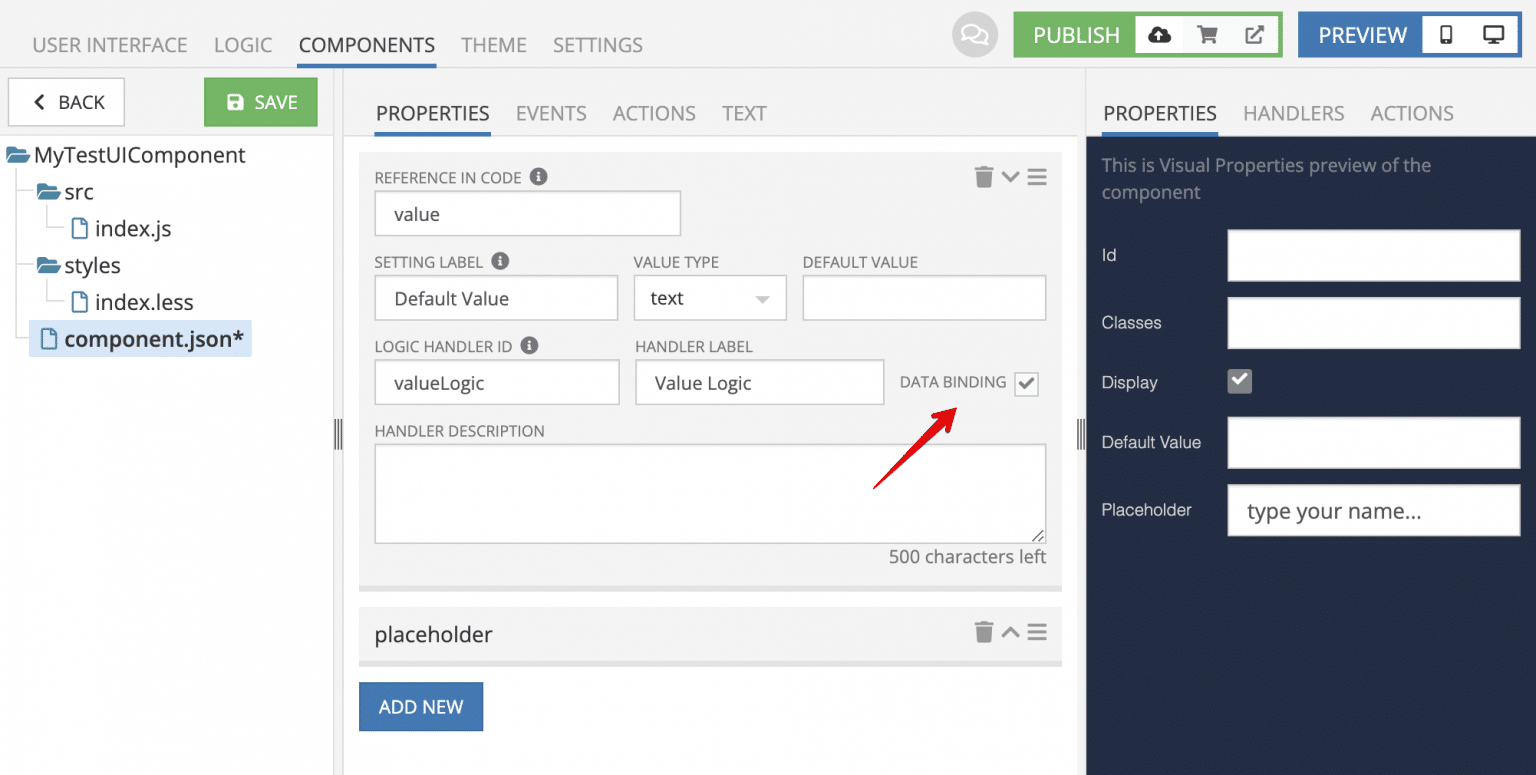Preview on desktop monitor icon

[x=1493, y=35]
